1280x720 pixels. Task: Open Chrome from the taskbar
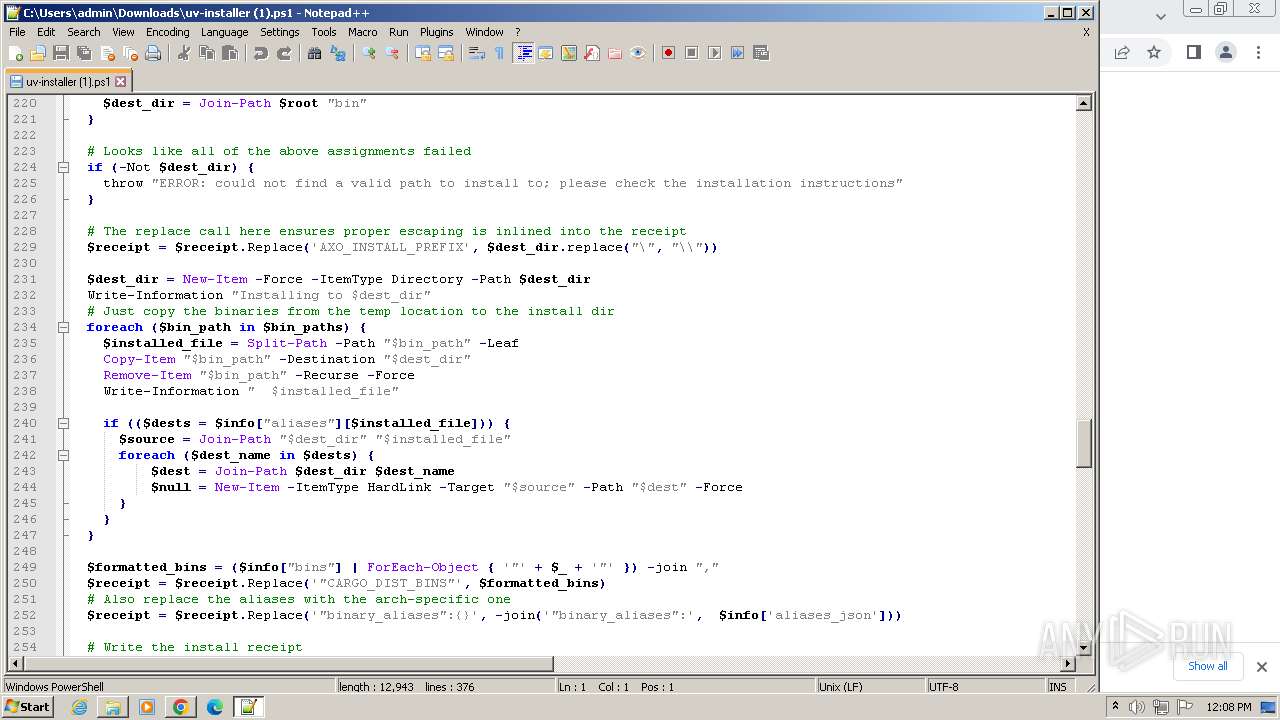[x=181, y=707]
